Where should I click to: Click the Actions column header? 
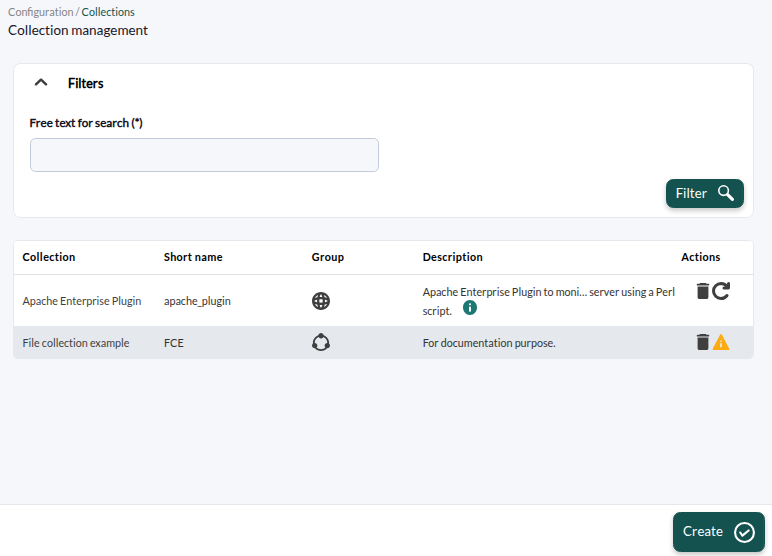(701, 257)
